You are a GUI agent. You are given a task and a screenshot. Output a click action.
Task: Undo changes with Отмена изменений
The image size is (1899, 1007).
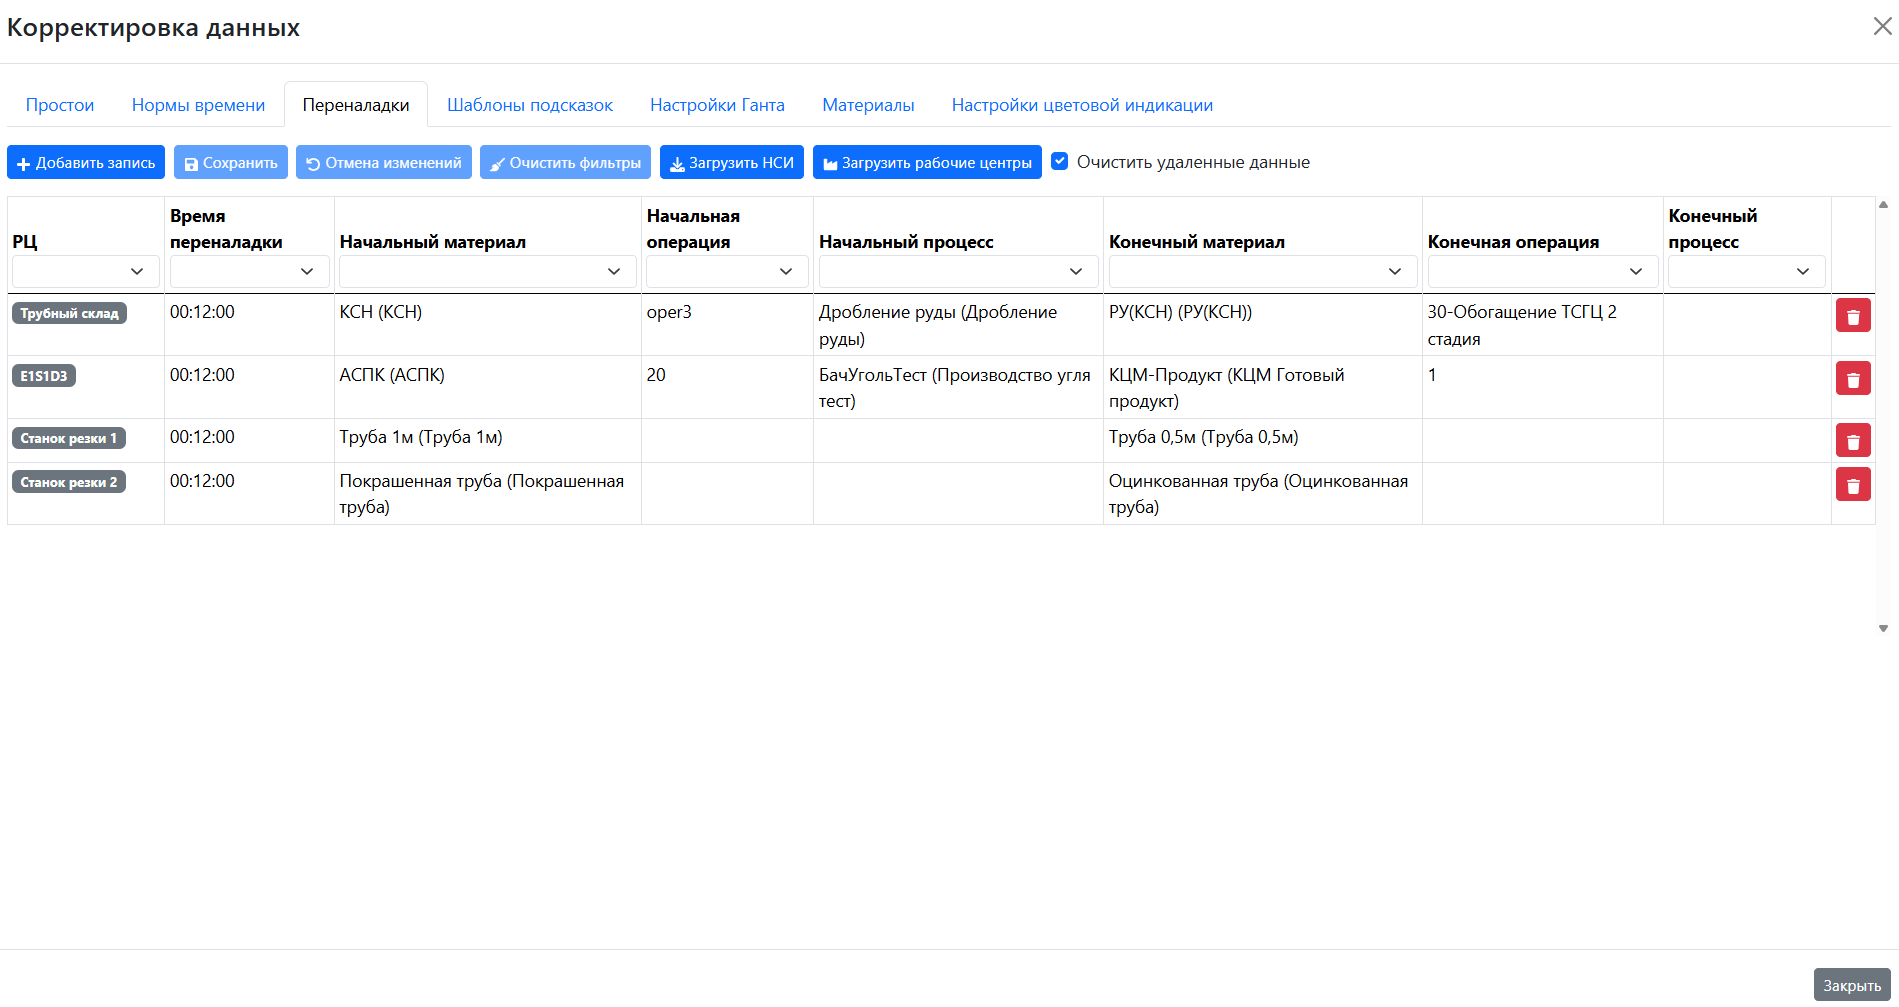pos(384,163)
